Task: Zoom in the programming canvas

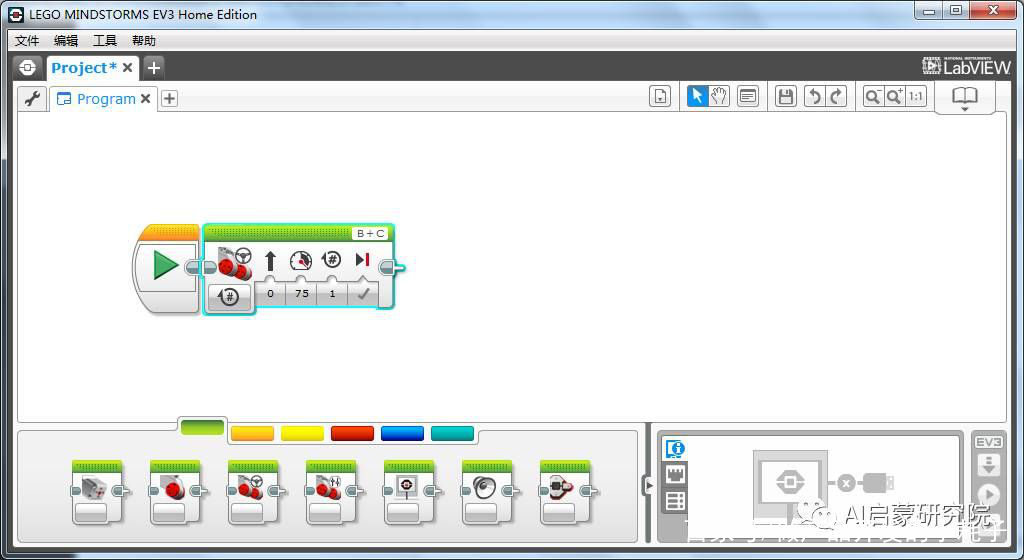Action: (894, 97)
